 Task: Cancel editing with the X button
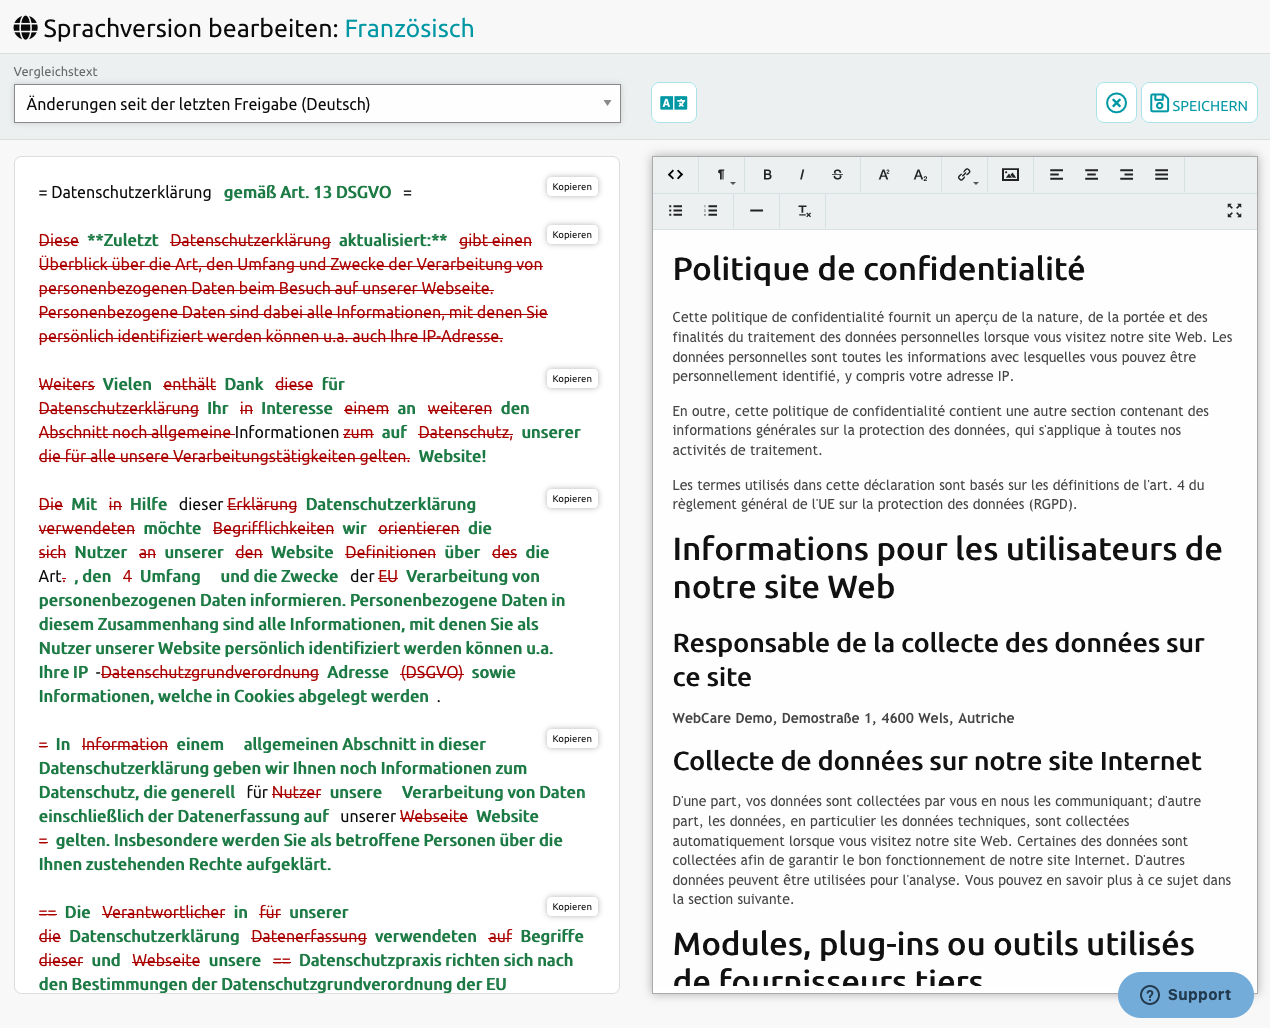pyautogui.click(x=1117, y=103)
